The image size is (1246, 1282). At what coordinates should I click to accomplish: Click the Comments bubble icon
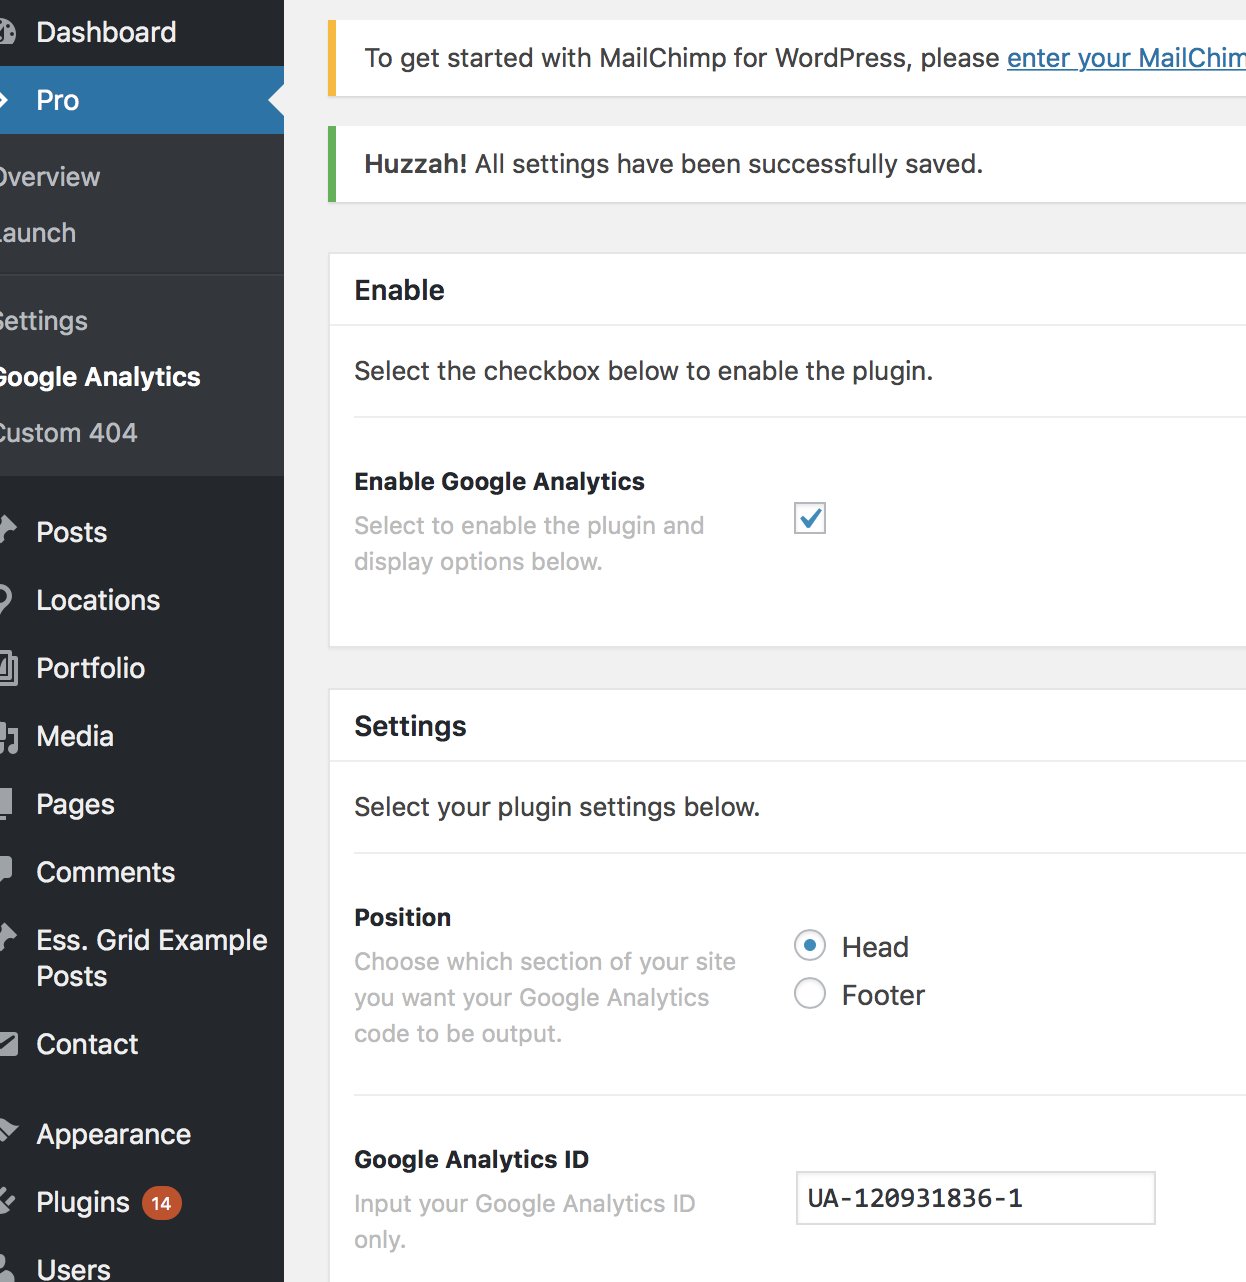coord(6,870)
